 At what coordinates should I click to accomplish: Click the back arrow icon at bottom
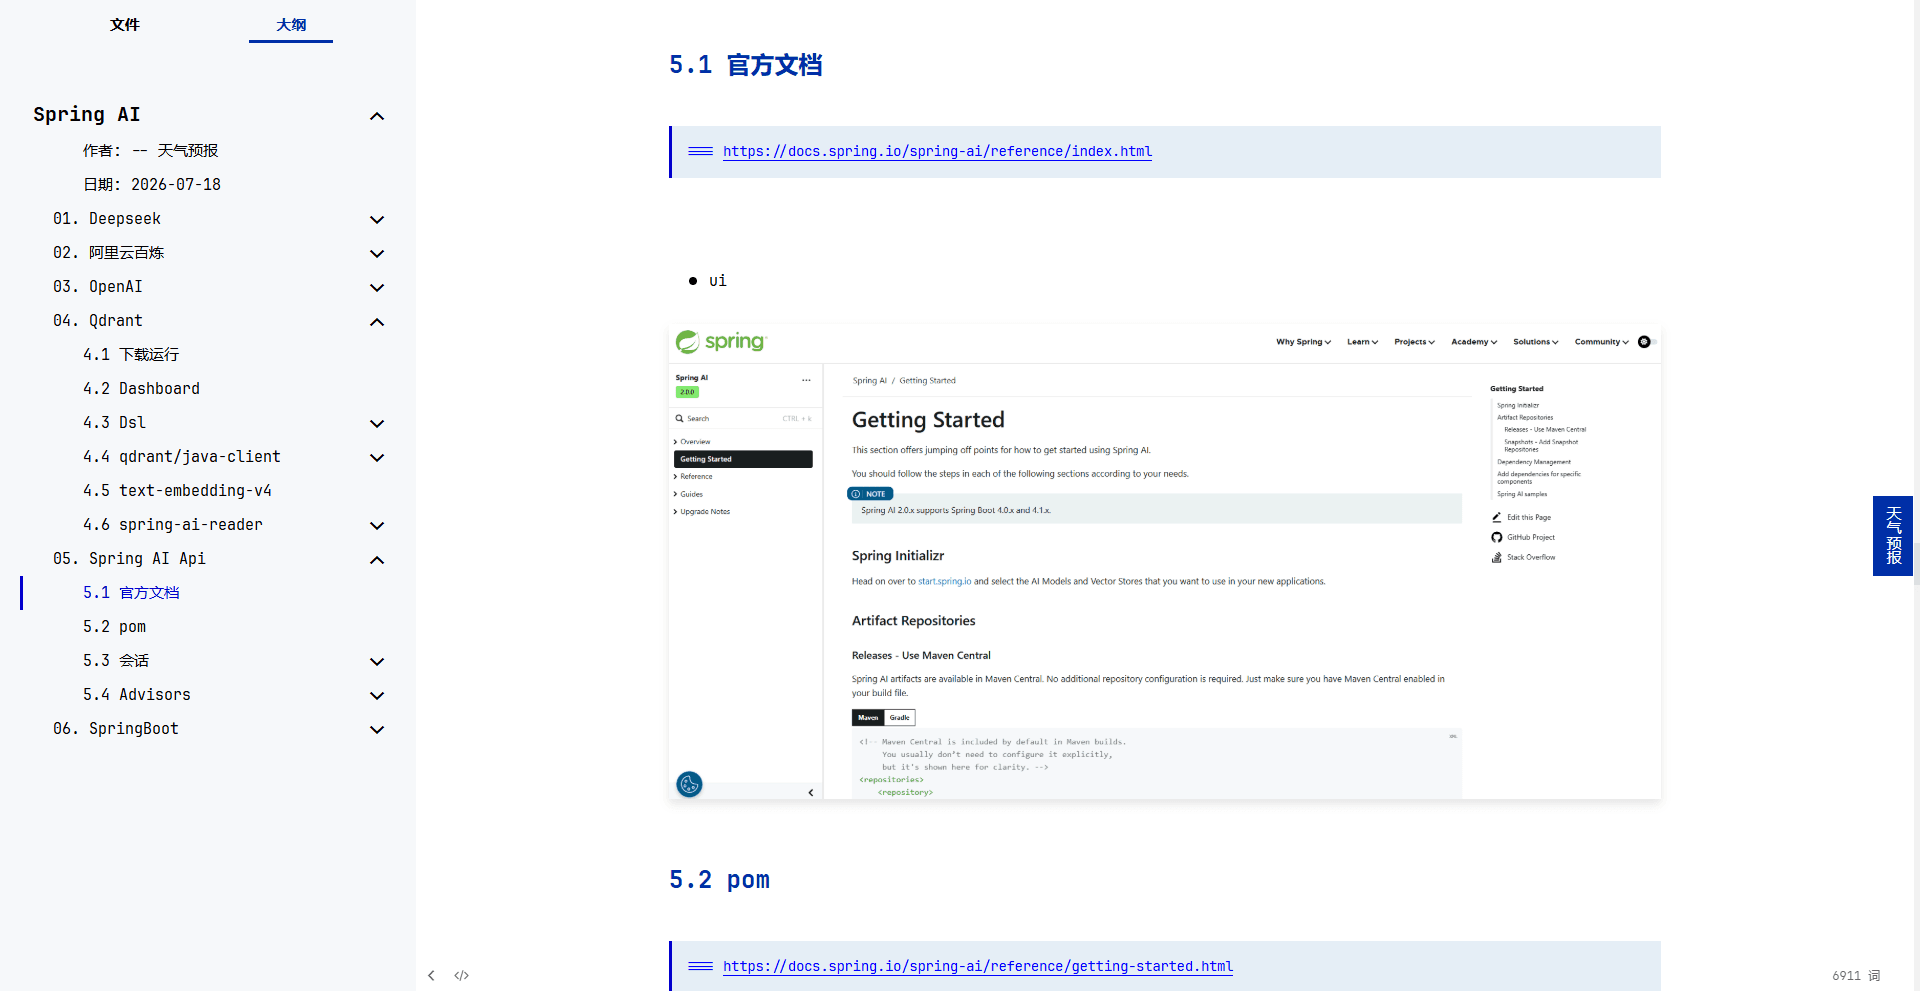[431, 976]
